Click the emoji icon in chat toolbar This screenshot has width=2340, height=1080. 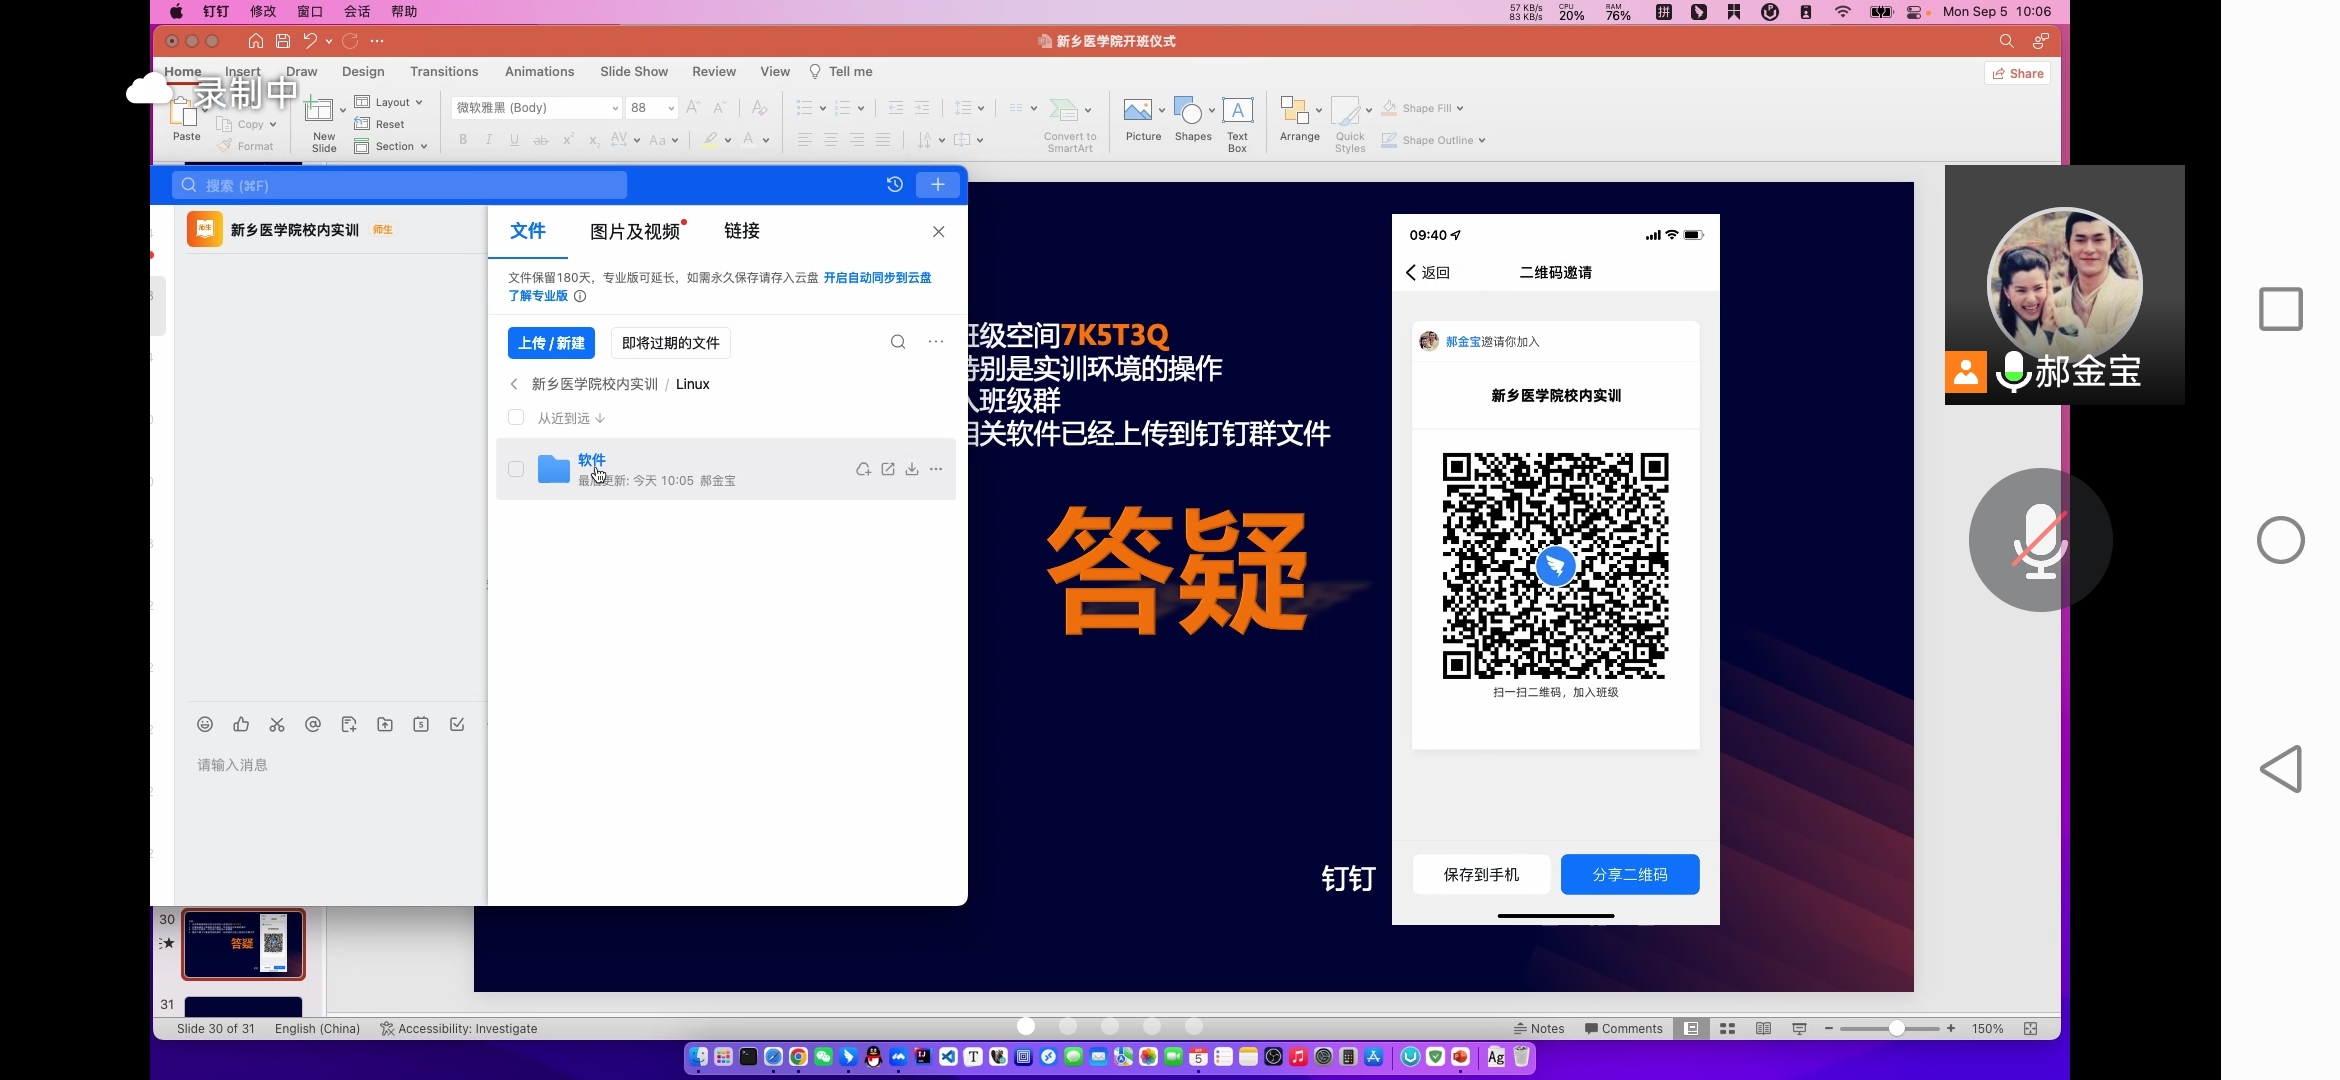[x=205, y=725]
